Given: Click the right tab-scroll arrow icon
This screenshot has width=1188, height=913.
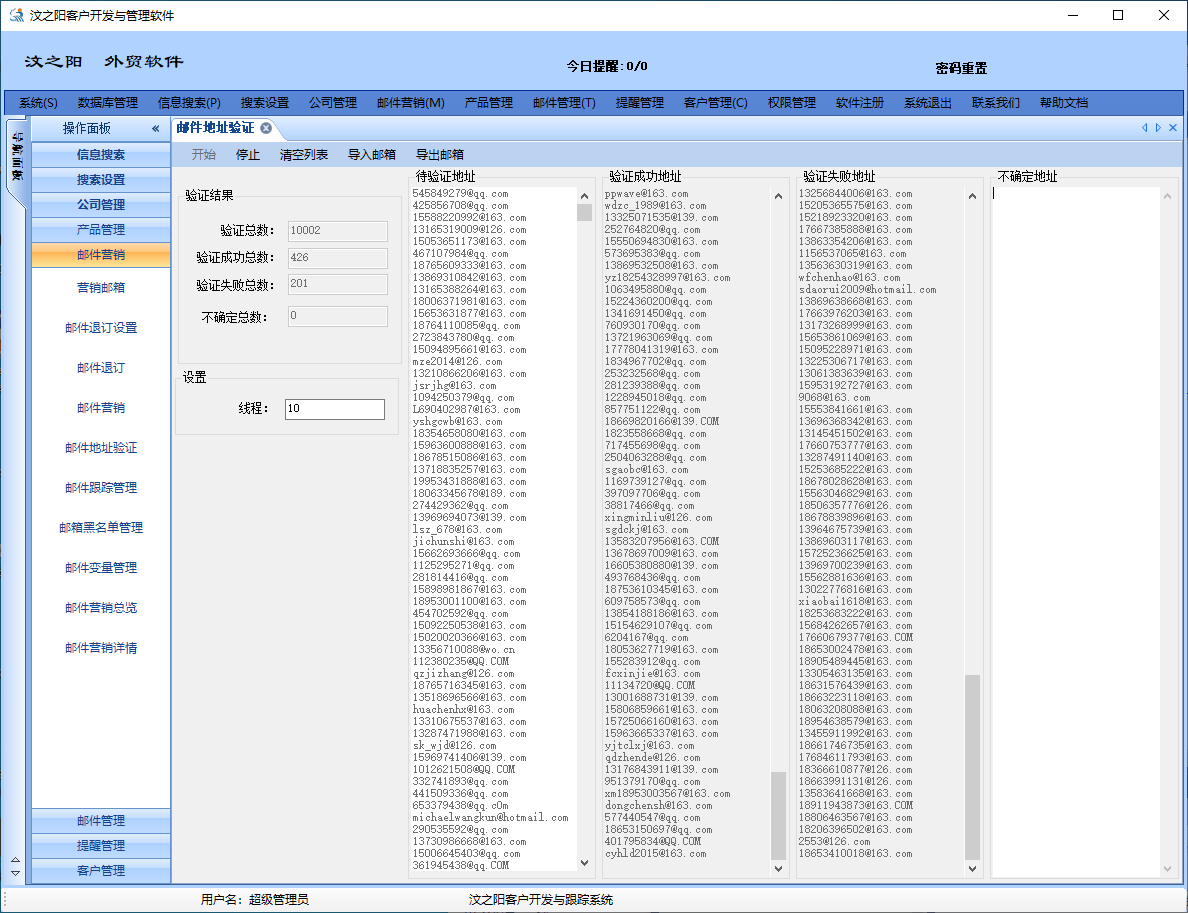Looking at the screenshot, I should pyautogui.click(x=1158, y=128).
